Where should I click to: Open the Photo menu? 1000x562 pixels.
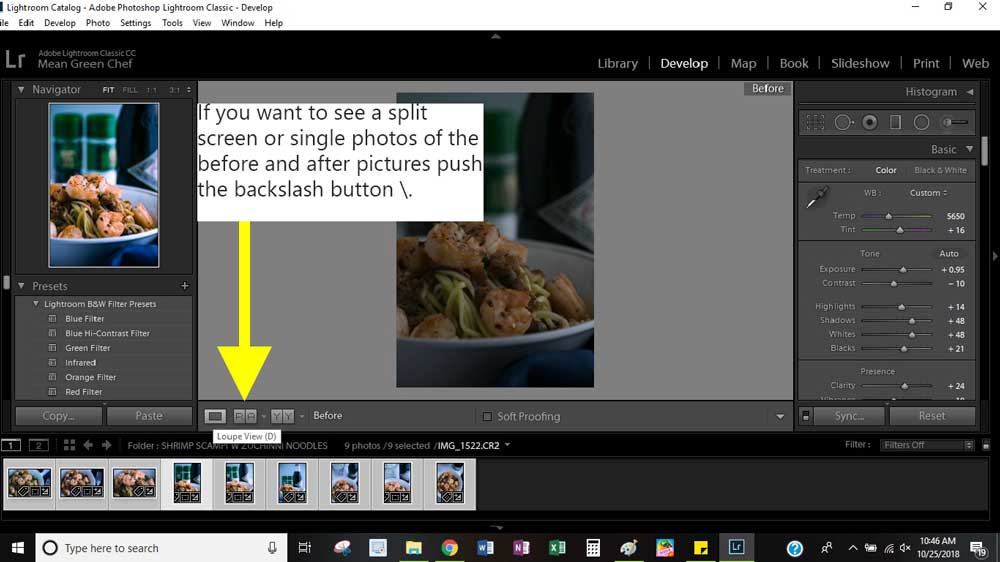click(x=98, y=23)
